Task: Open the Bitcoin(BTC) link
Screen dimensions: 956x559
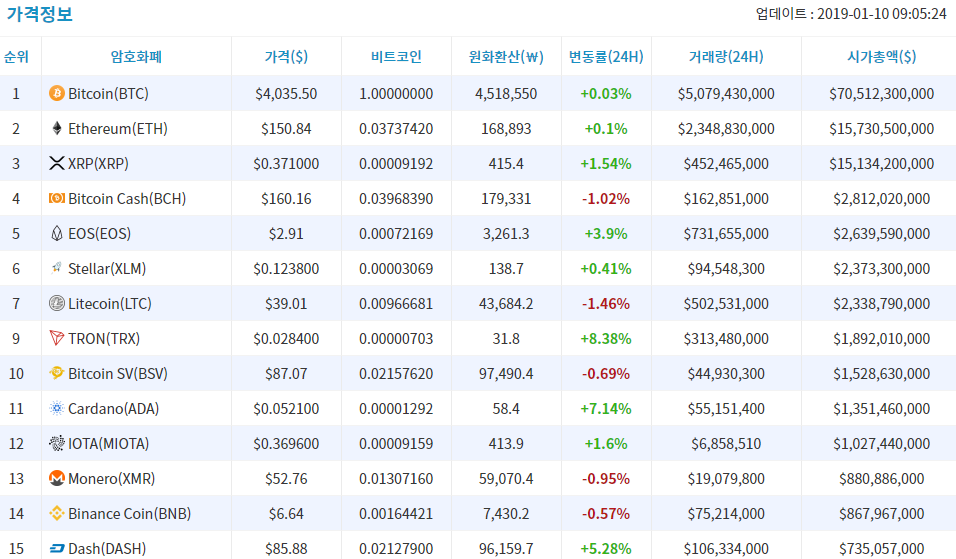Action: pos(109,94)
